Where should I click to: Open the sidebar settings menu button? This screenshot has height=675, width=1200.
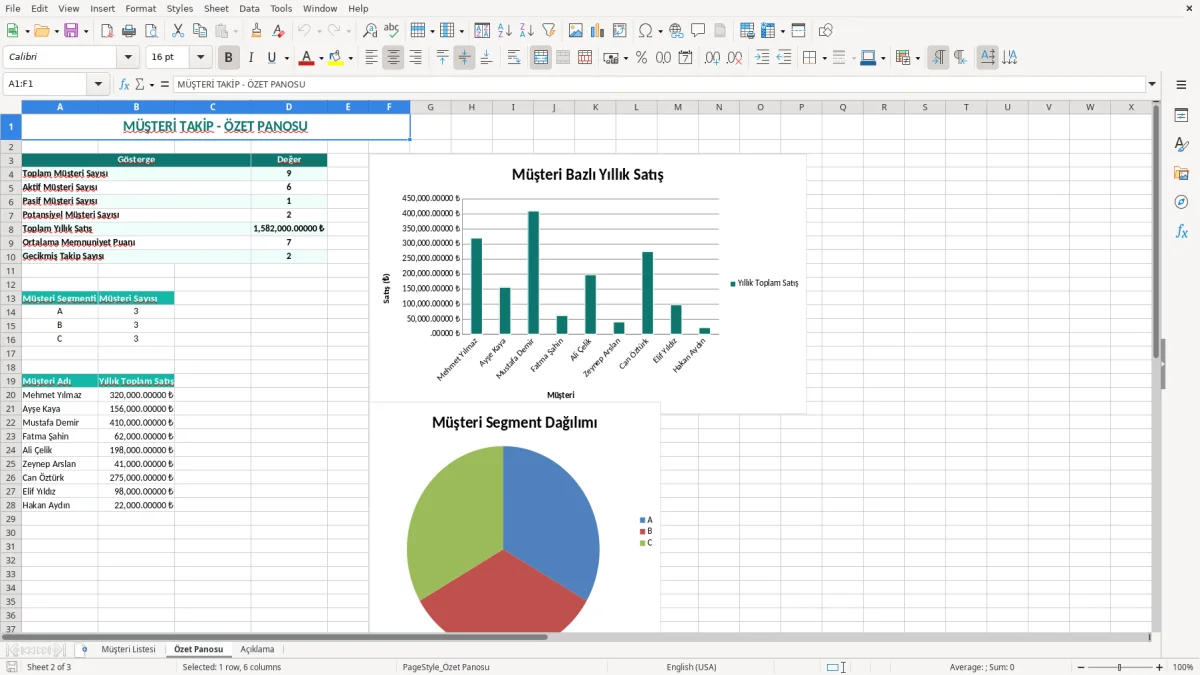pyautogui.click(x=1181, y=86)
